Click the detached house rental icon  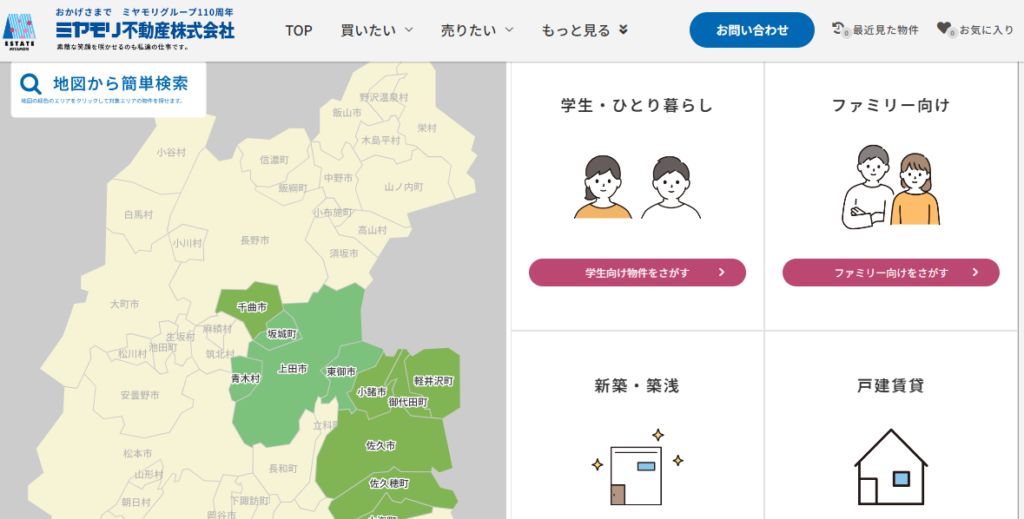[x=890, y=466]
